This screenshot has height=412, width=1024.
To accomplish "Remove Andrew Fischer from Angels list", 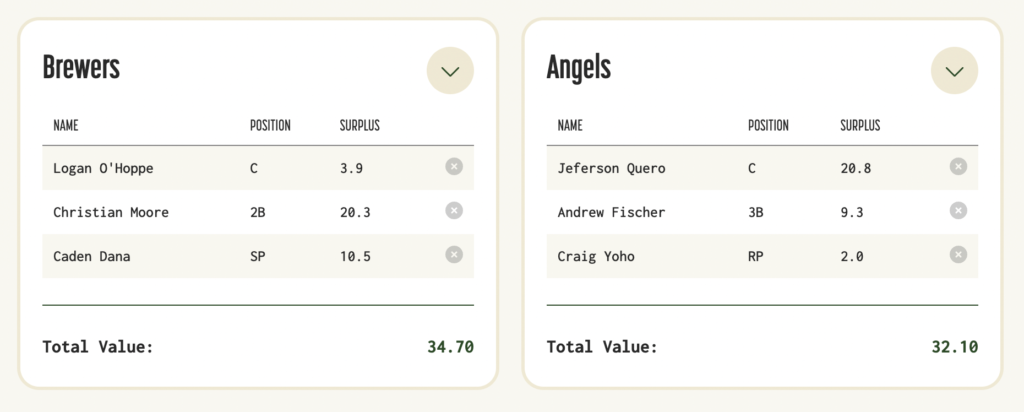I will pos(958,211).
